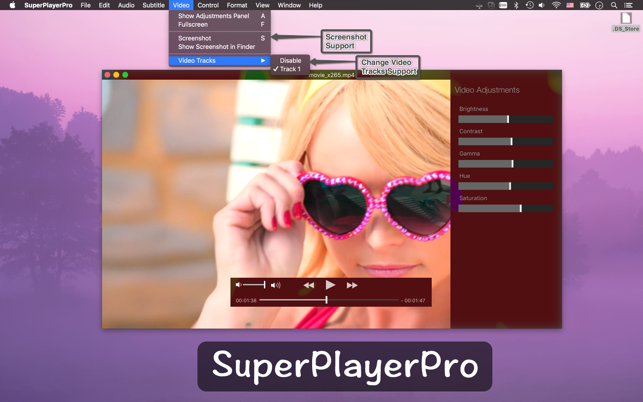Open the Window menu

[289, 5]
